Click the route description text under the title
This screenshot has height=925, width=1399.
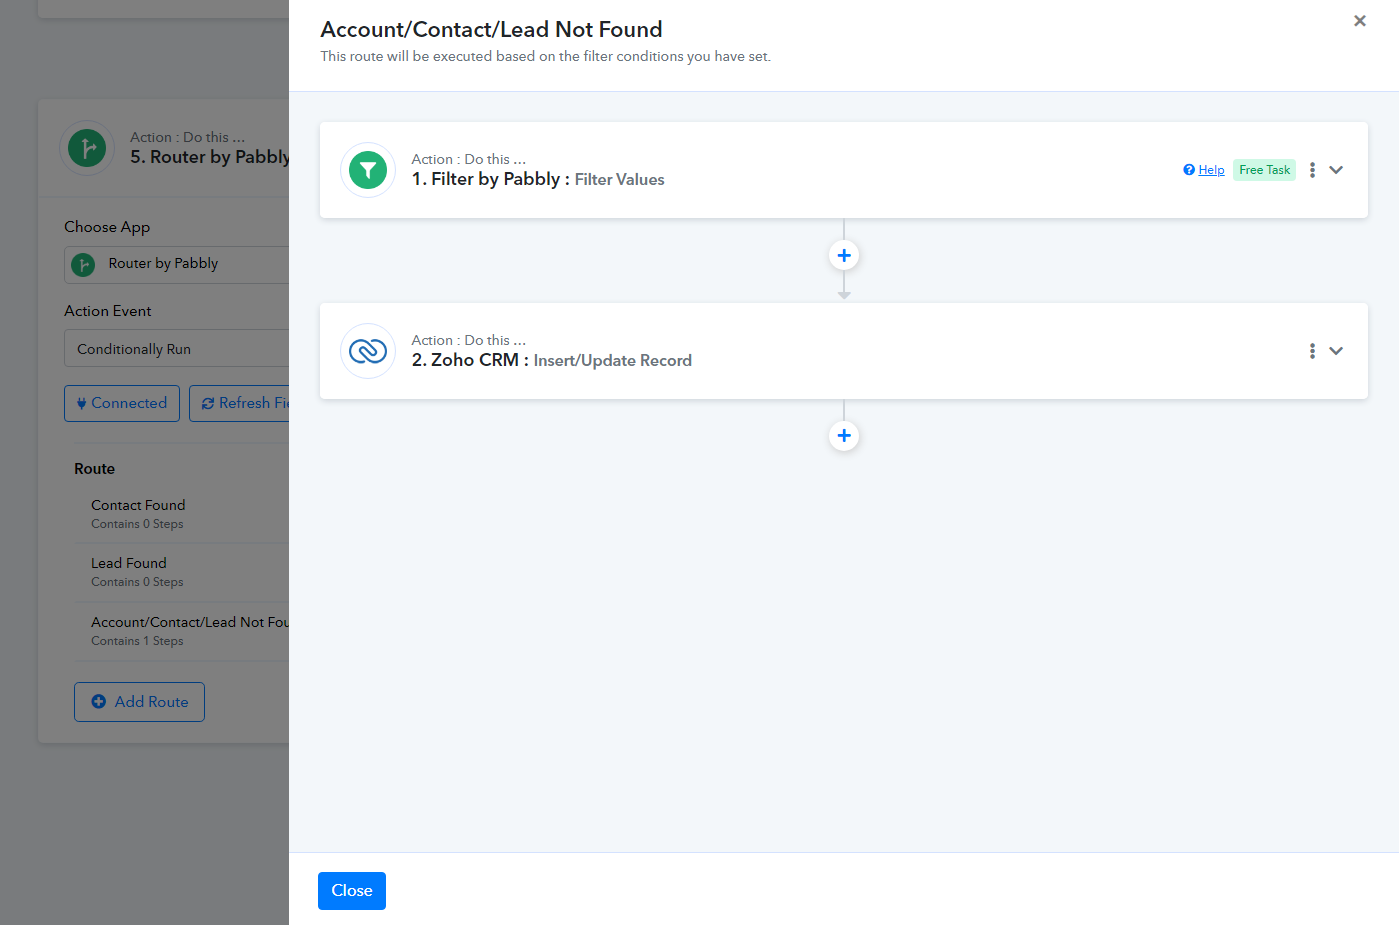point(546,56)
